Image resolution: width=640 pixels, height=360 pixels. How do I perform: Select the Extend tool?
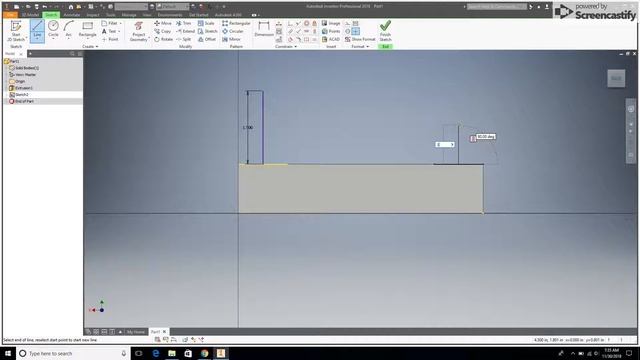[185, 31]
